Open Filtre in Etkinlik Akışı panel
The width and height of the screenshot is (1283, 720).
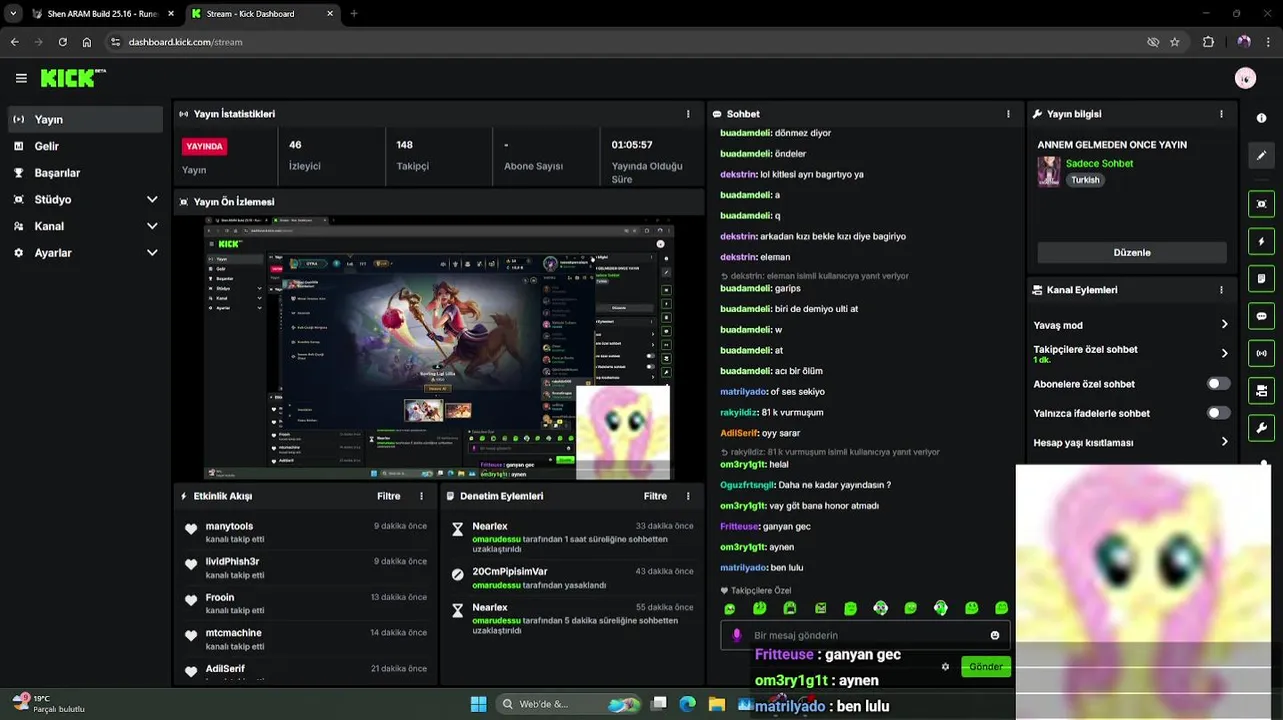coord(389,496)
